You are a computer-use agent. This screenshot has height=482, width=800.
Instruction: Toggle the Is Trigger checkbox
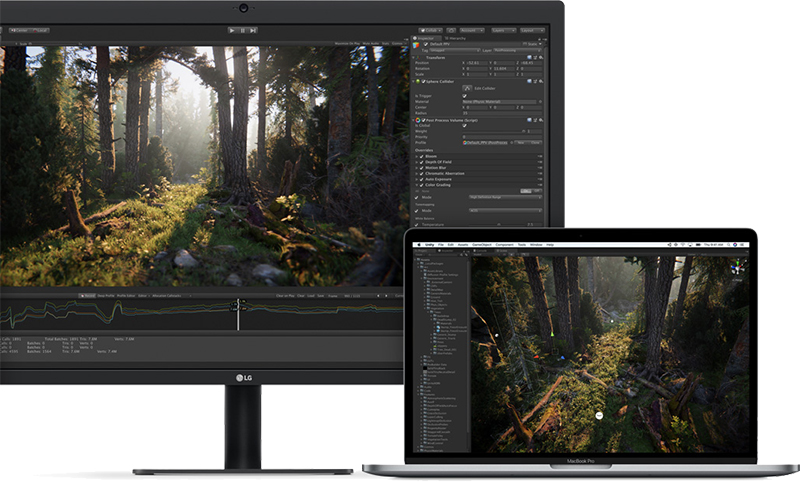coord(464,96)
